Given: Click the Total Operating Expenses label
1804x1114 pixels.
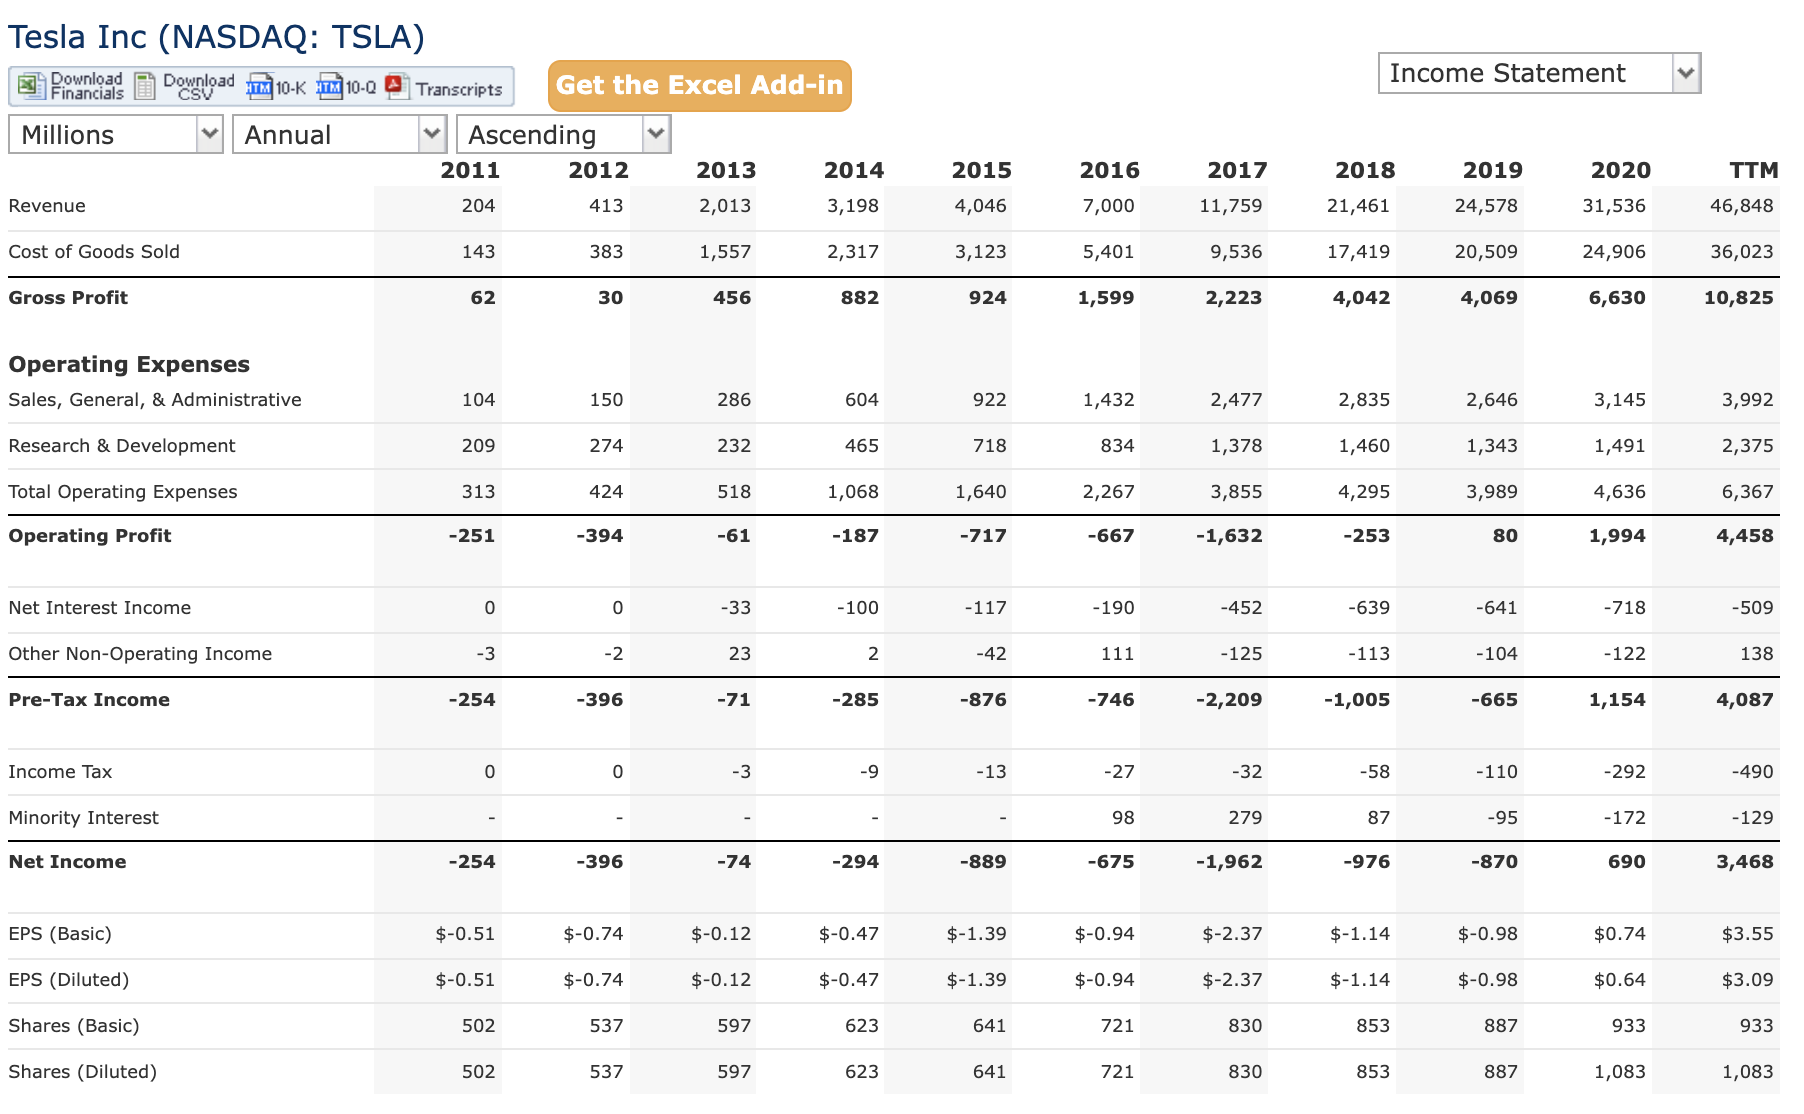Looking at the screenshot, I should coord(123,492).
